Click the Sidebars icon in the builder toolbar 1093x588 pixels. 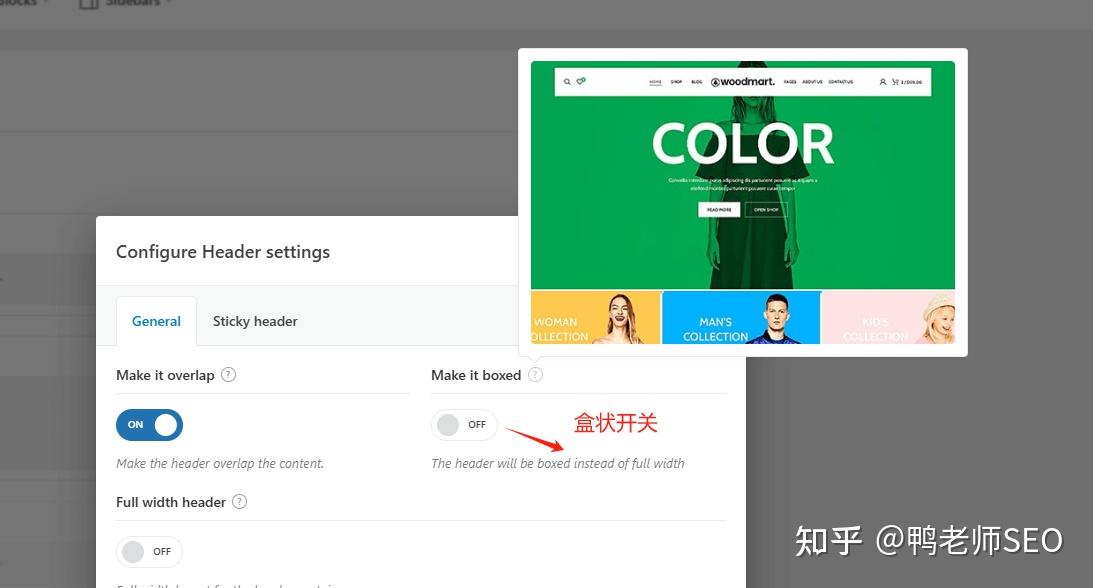[88, 5]
